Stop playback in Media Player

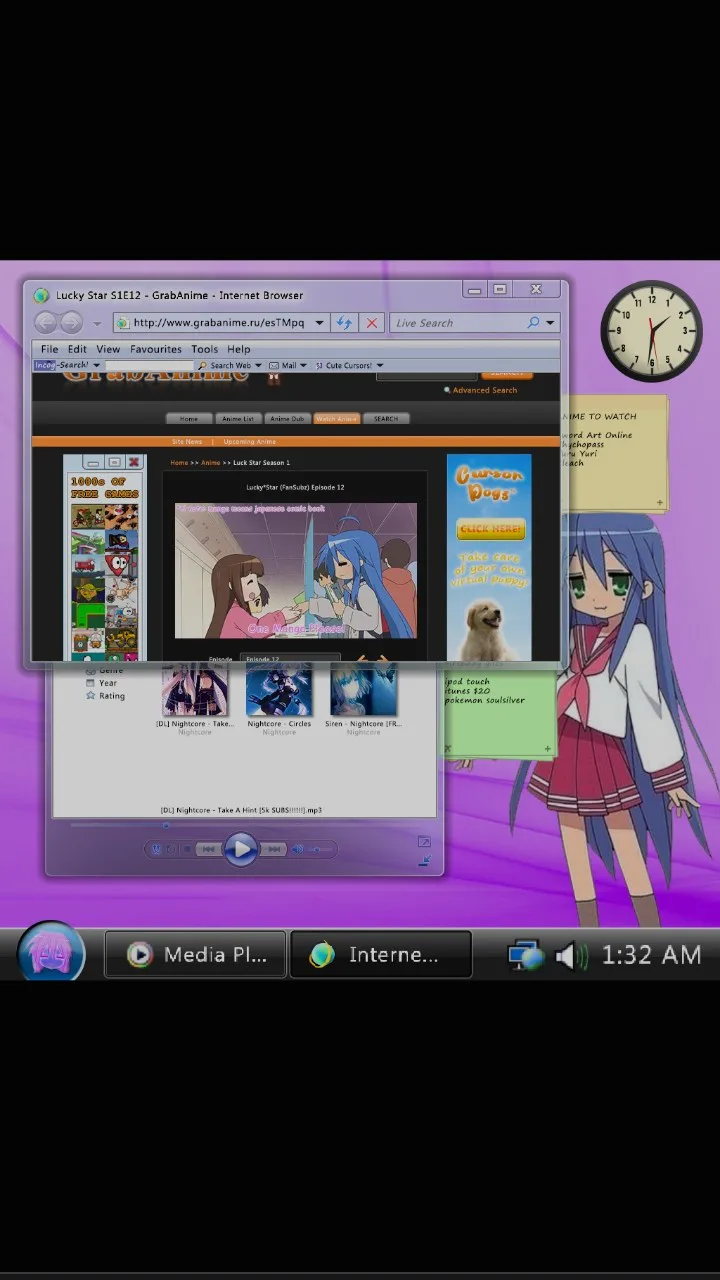click(187, 850)
